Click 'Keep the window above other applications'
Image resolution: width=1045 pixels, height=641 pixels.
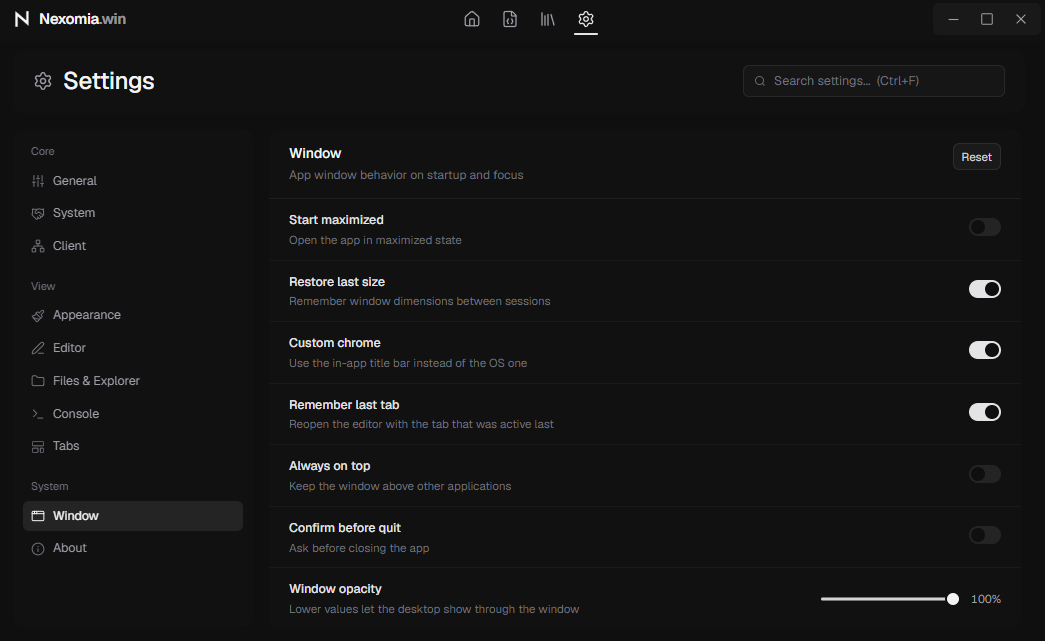click(400, 486)
